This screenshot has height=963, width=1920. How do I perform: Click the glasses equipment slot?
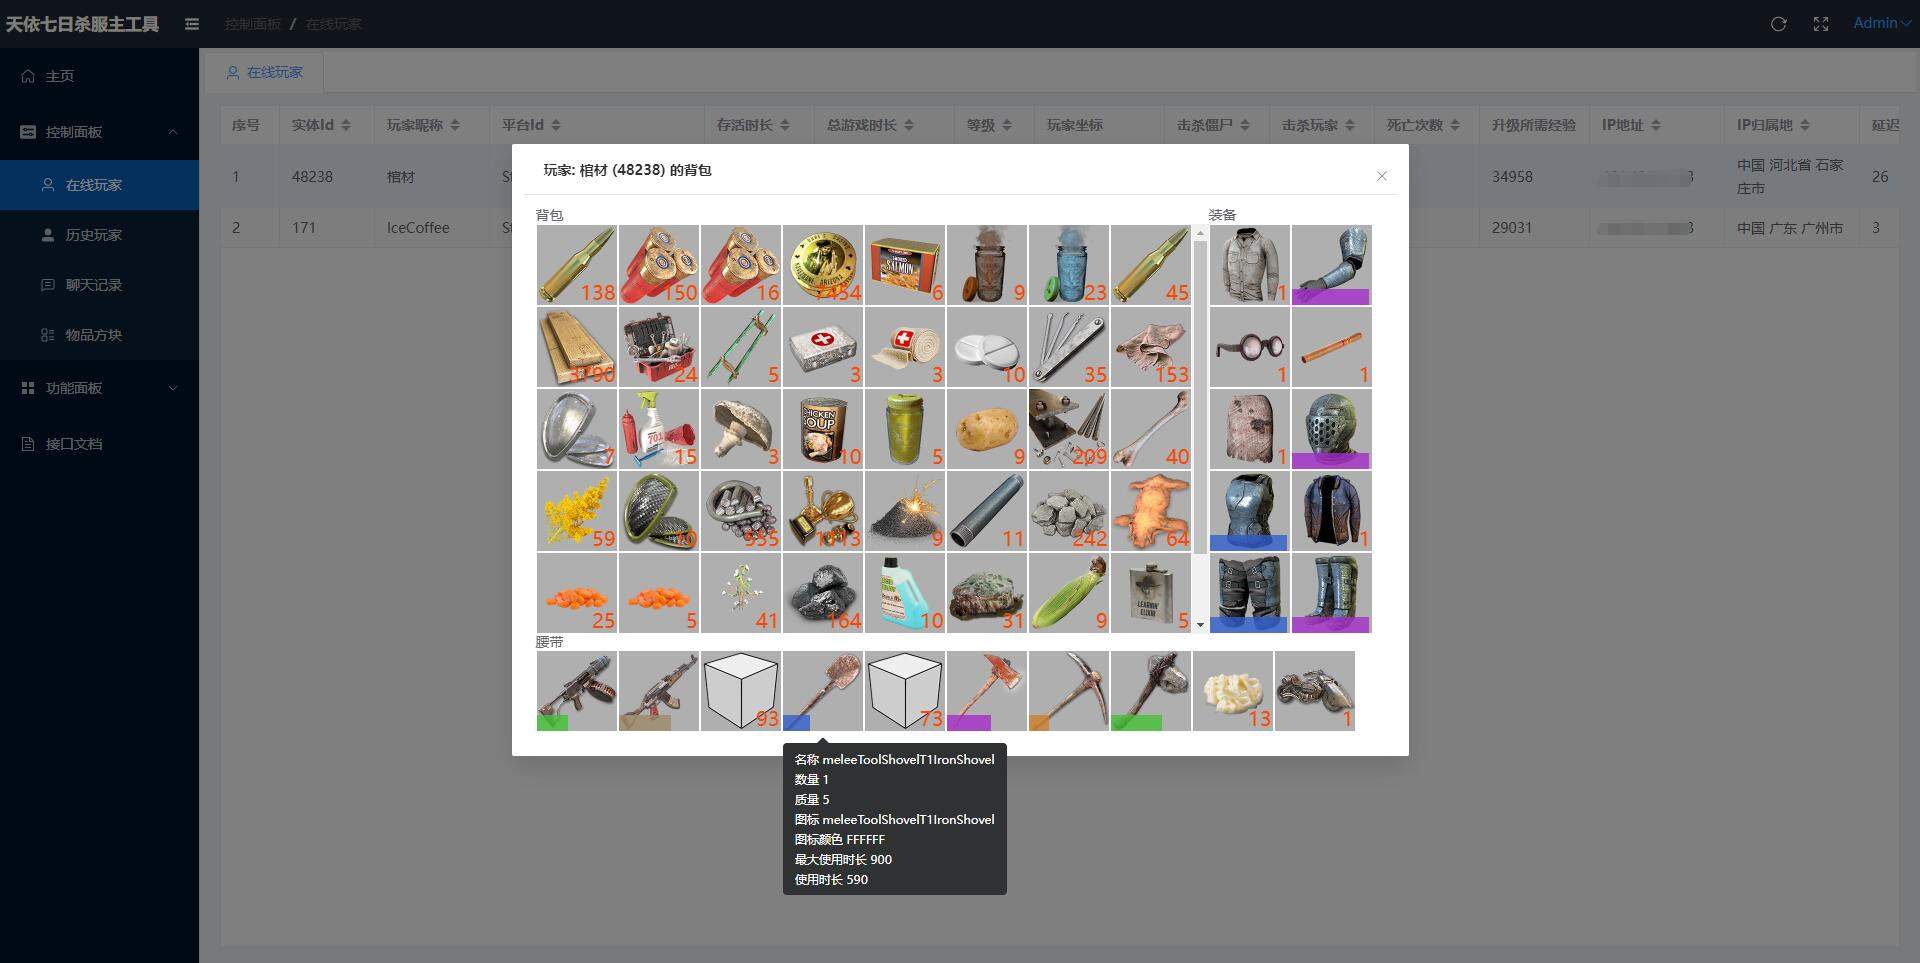click(1249, 347)
